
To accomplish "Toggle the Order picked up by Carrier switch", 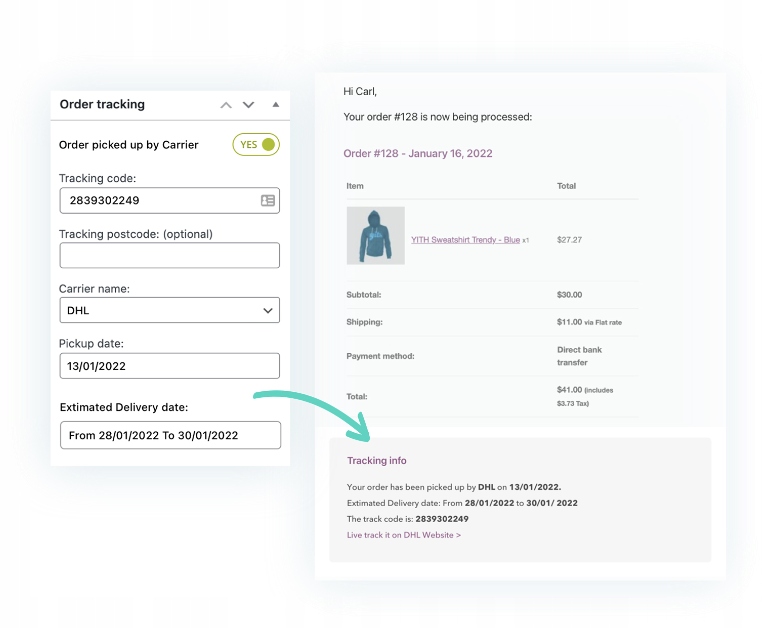I will 256,145.
